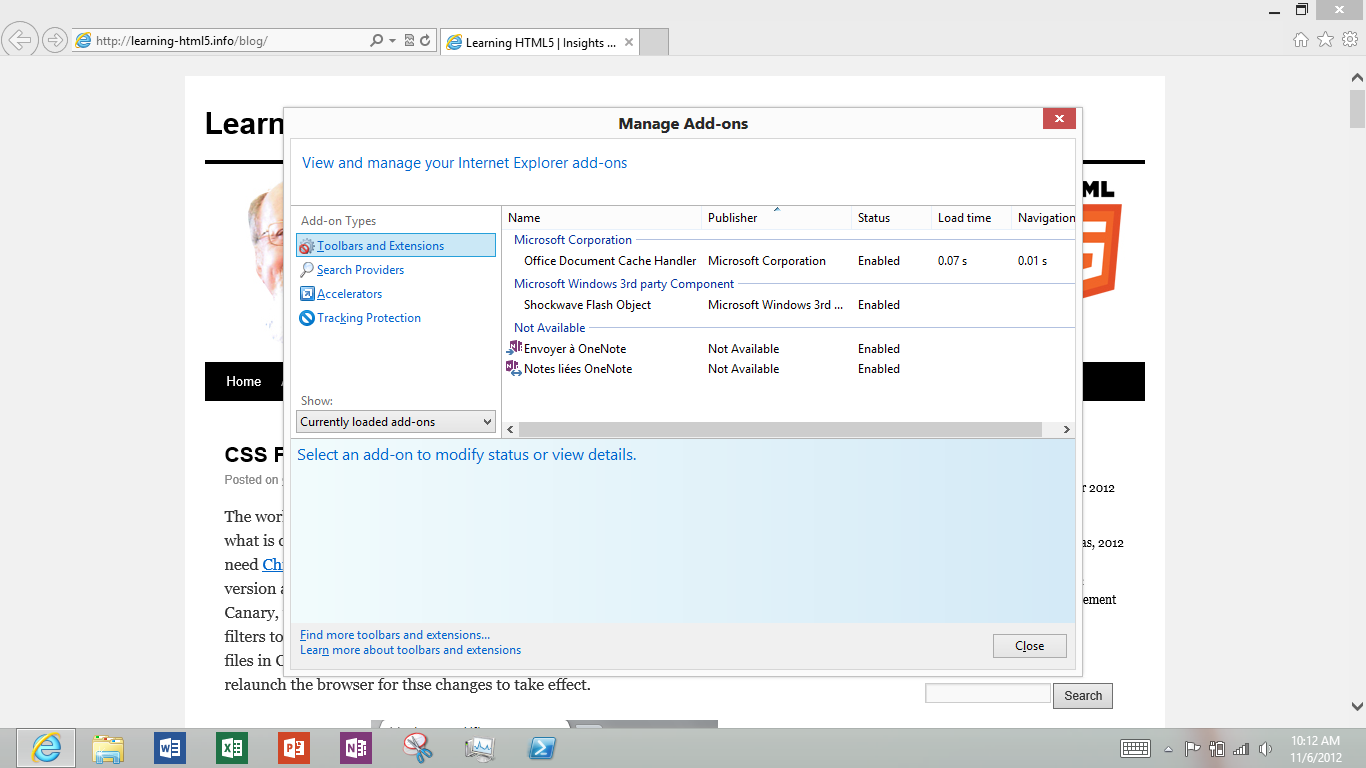Launch PowerPoint from the taskbar

pyautogui.click(x=294, y=748)
